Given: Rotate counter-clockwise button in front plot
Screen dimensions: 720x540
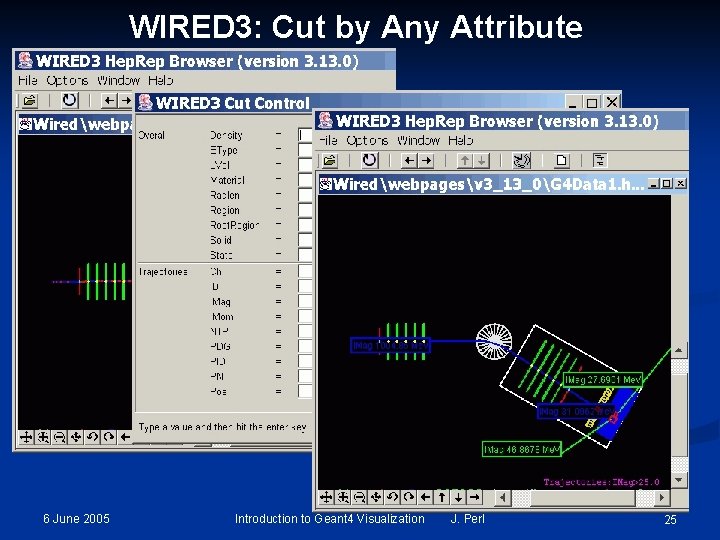Looking at the screenshot, I should click(x=392, y=497).
